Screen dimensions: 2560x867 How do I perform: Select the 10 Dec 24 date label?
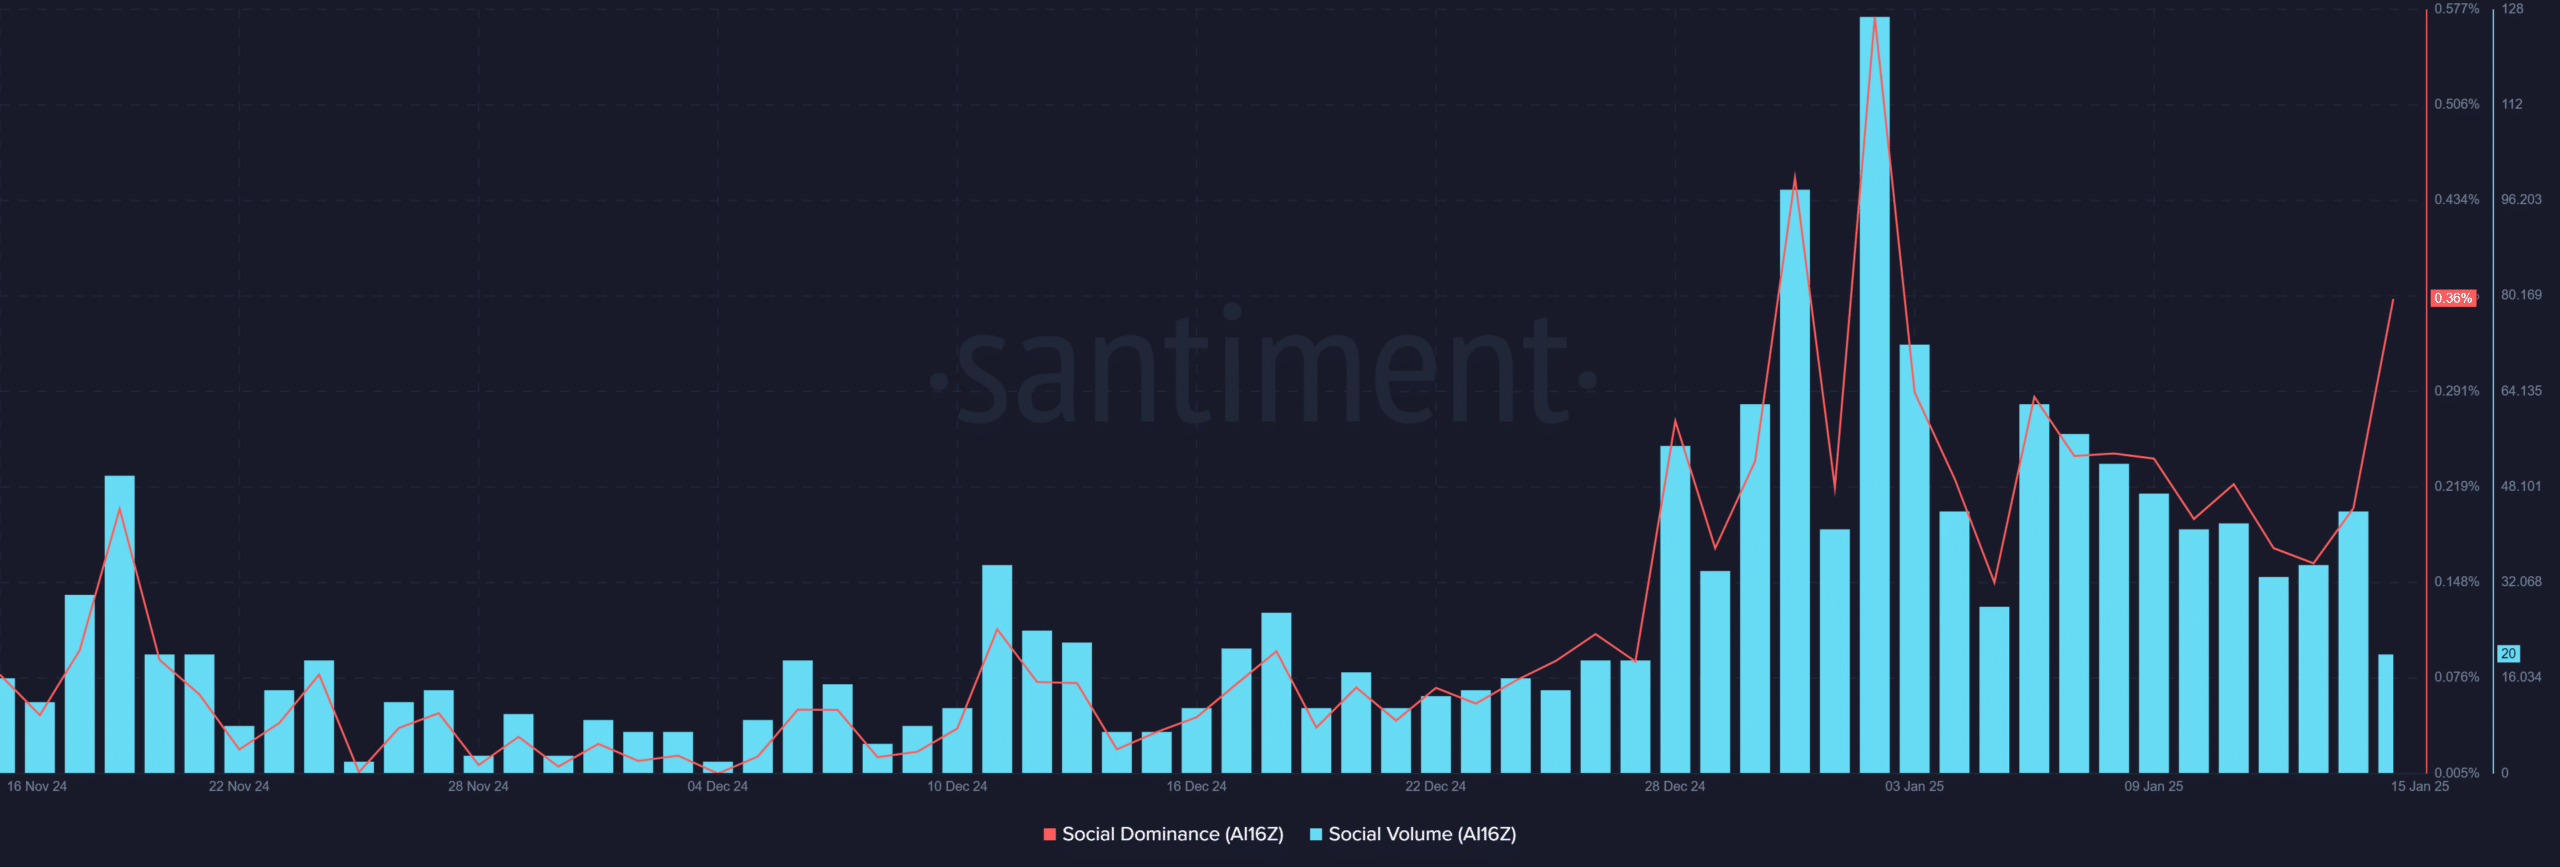click(x=957, y=786)
